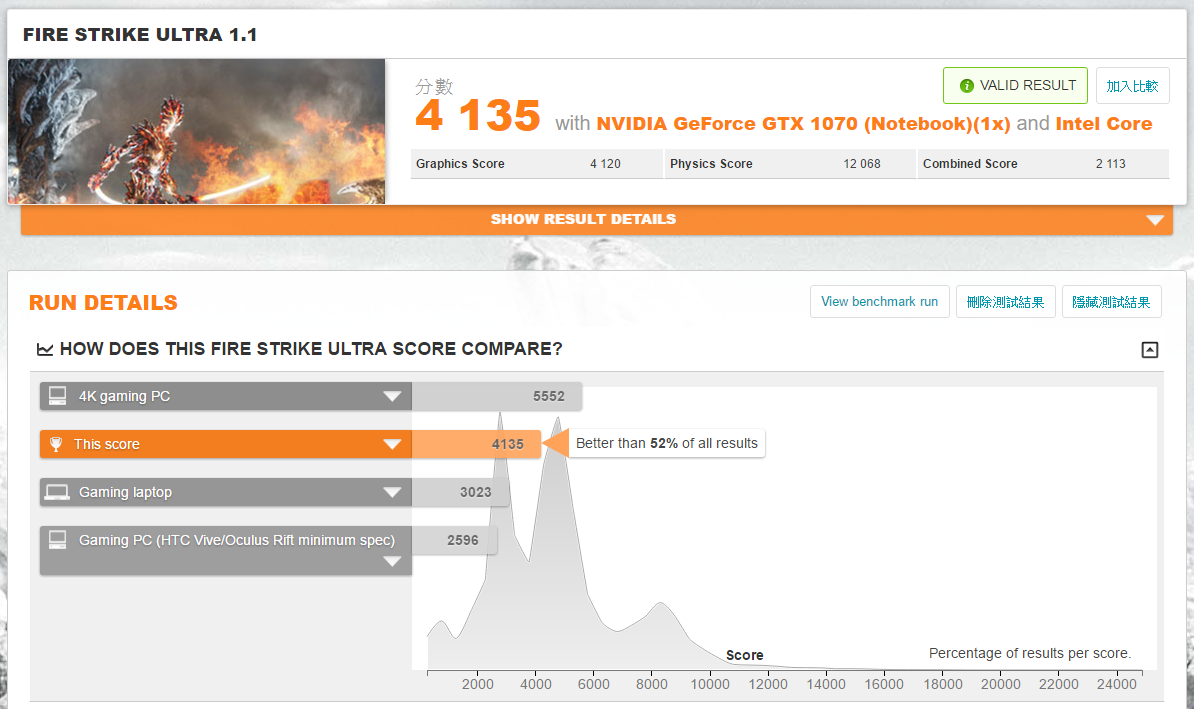Expand the 4K gaming PC dropdown arrow
1194x709 pixels.
pos(392,397)
